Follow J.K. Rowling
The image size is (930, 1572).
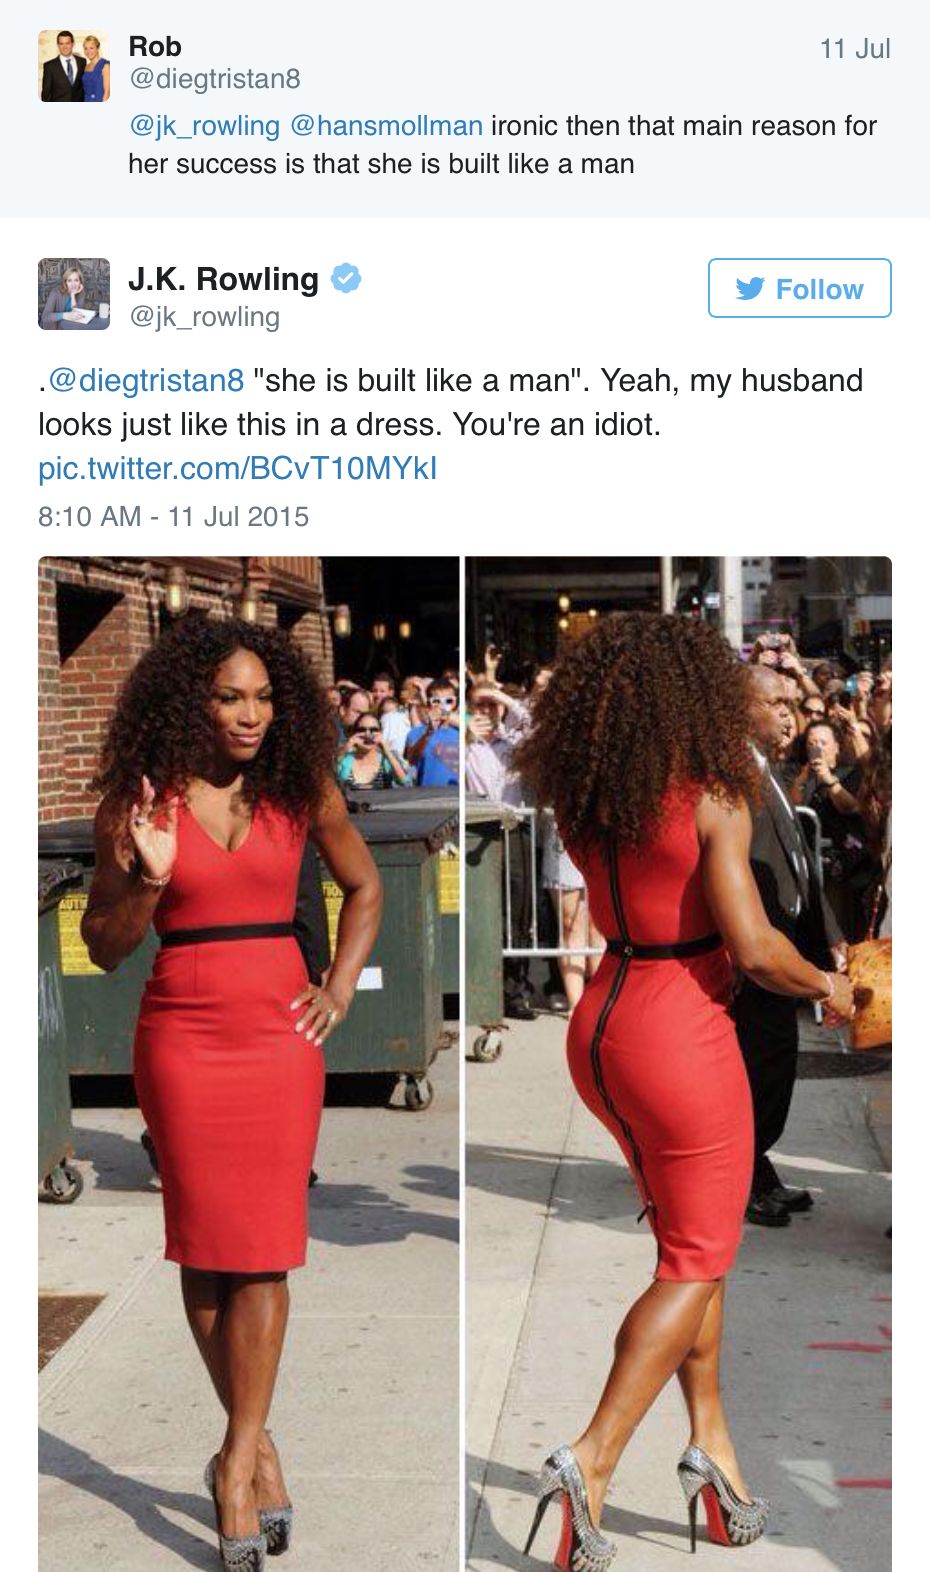click(799, 288)
